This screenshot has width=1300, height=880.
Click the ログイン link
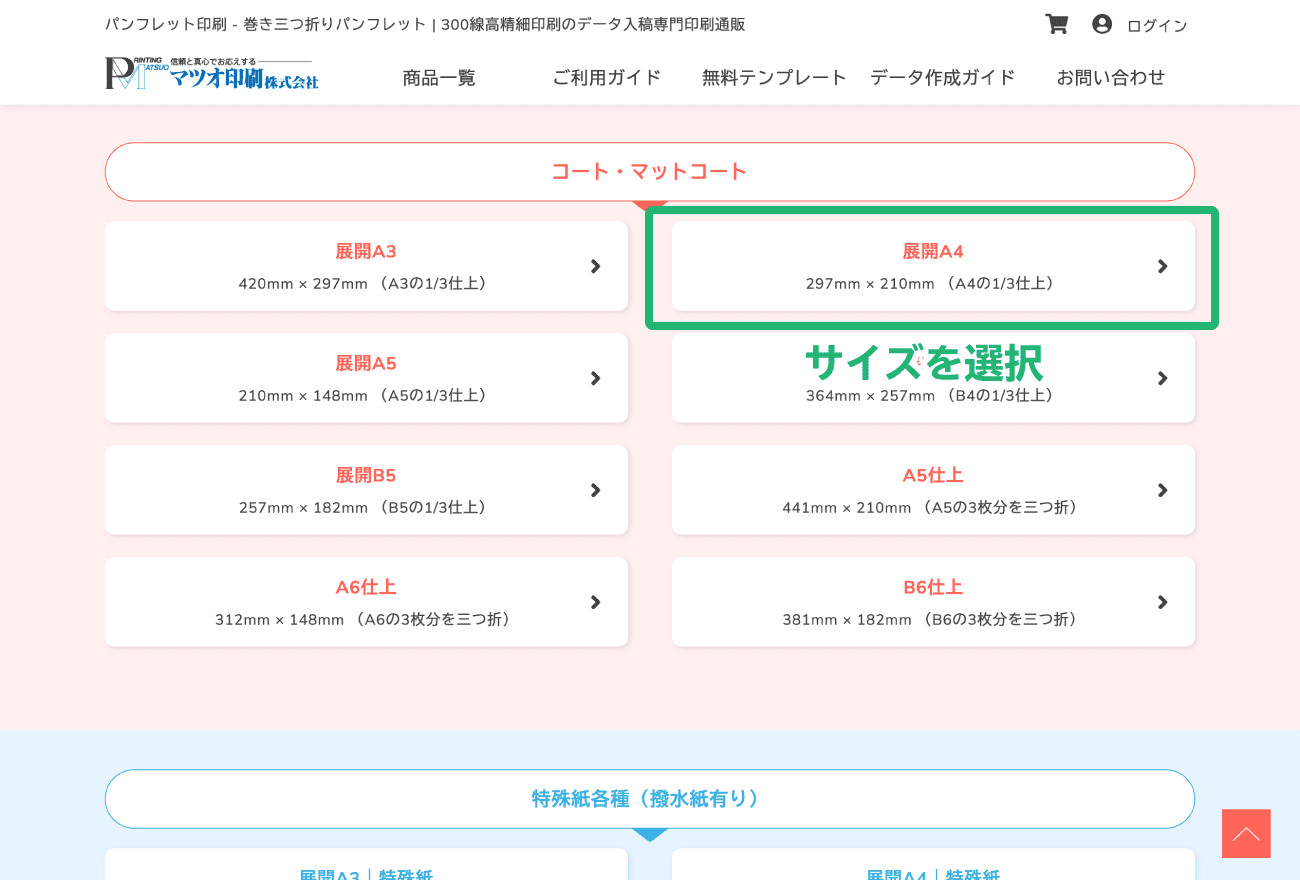point(1156,26)
